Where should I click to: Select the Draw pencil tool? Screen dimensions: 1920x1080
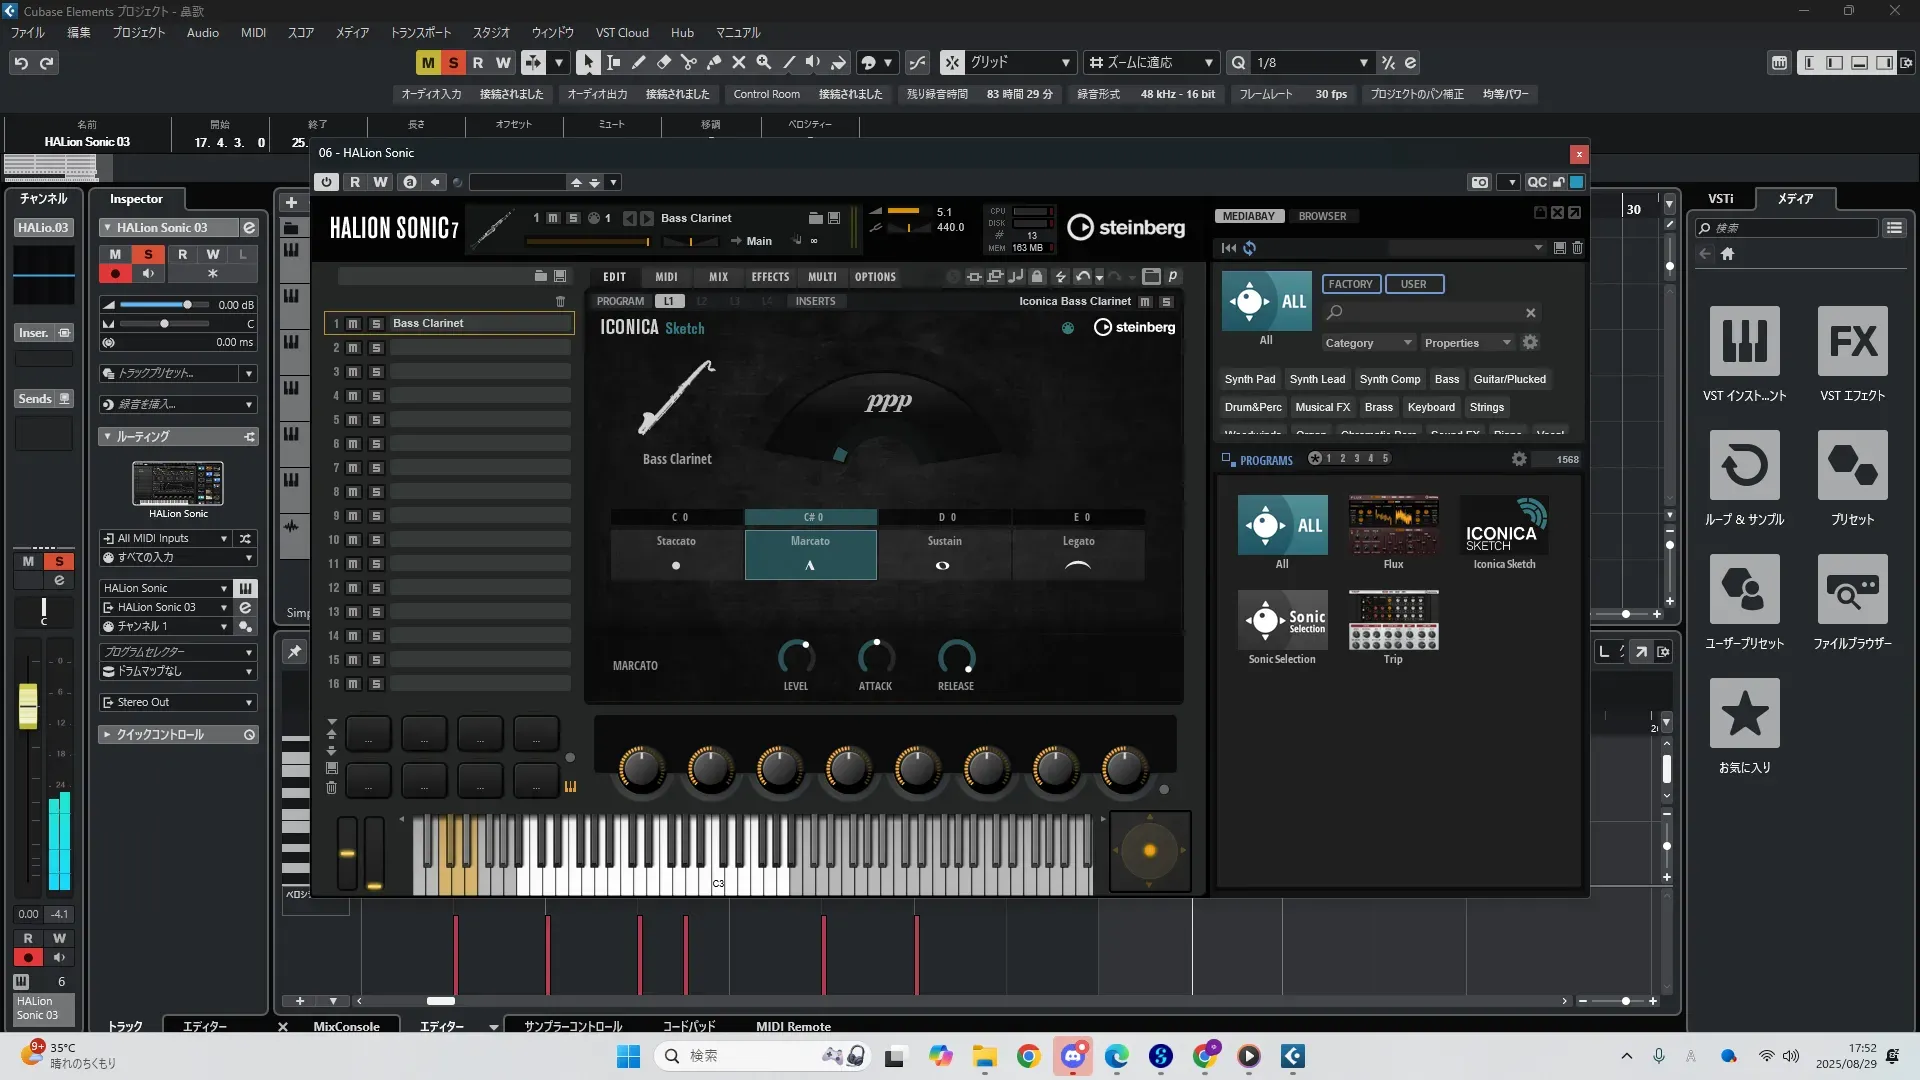[x=639, y=63]
